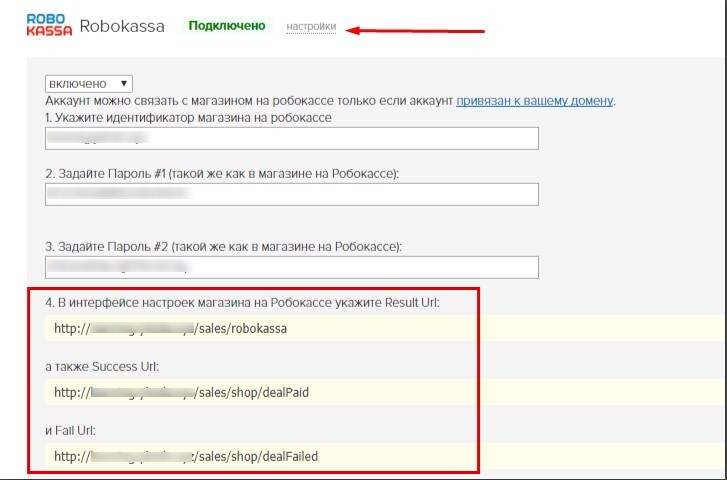Select the Result Url ending in /sales/robokassa
Viewport: 727px width, 480px height.
[x=170, y=329]
